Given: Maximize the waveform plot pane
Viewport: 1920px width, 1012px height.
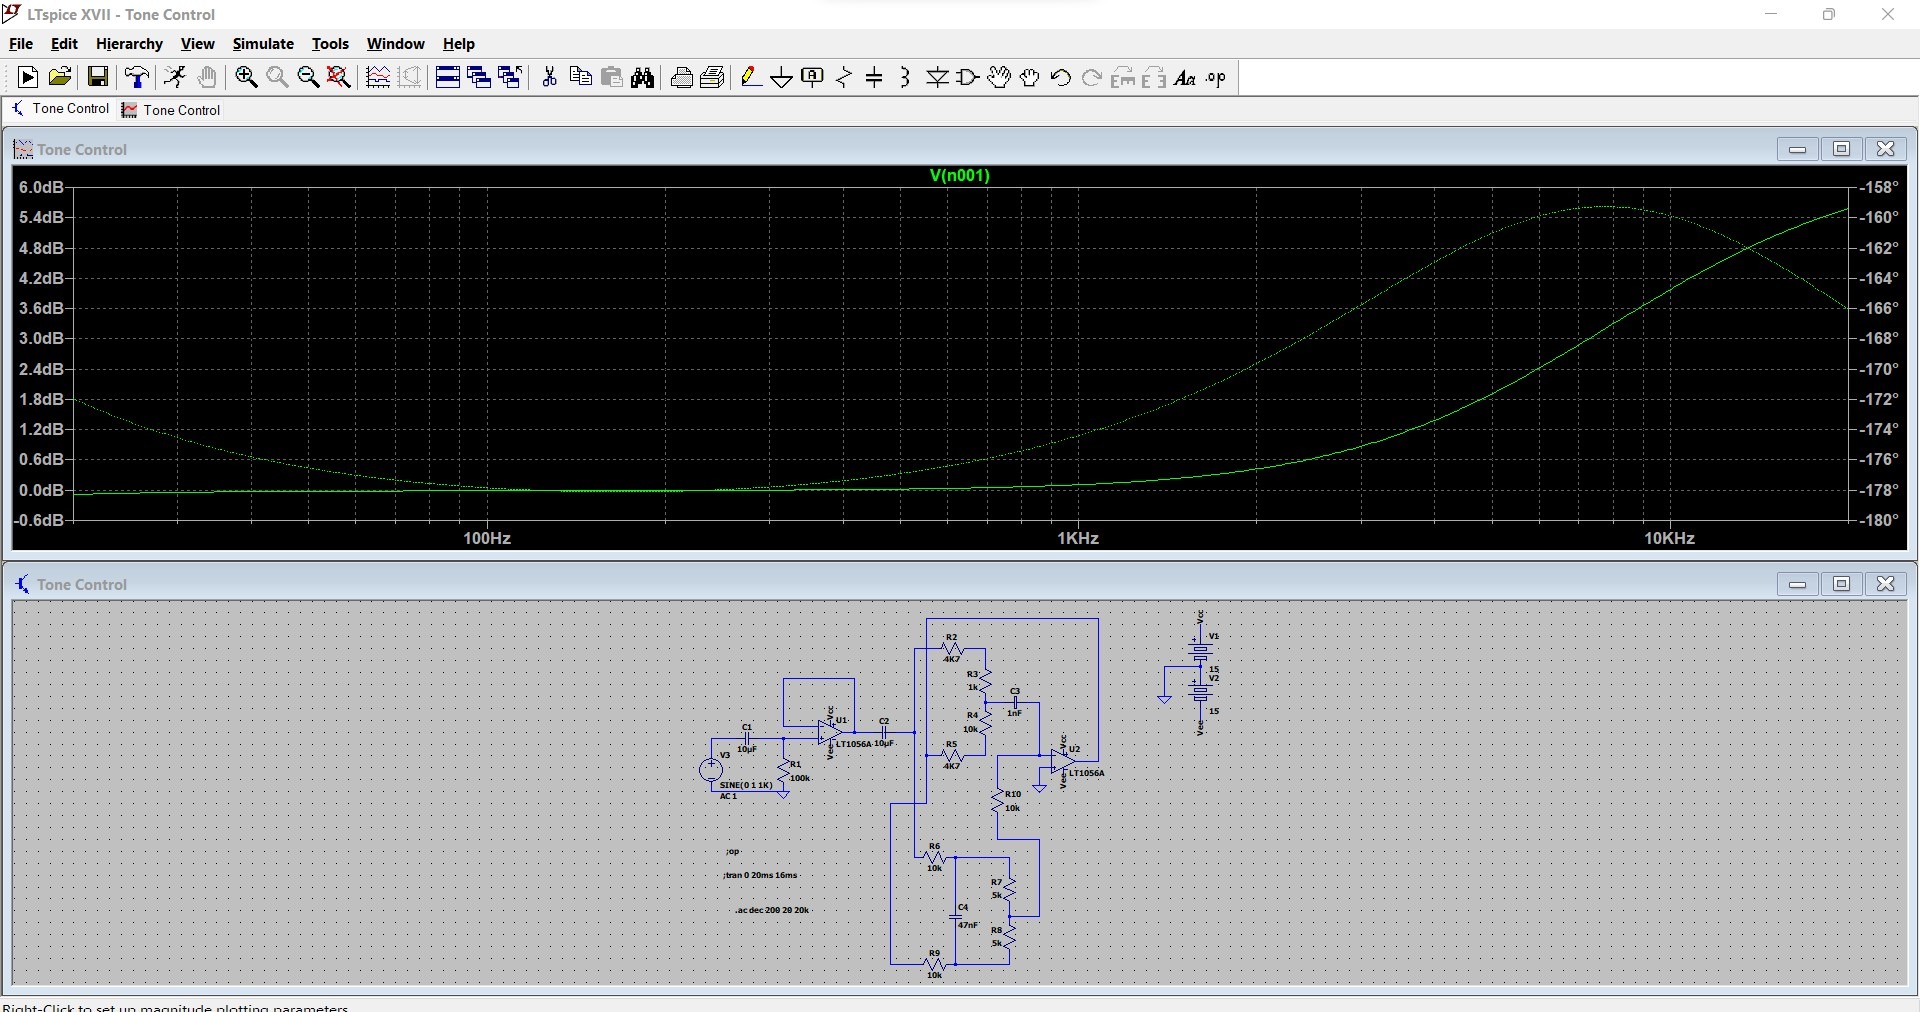Looking at the screenshot, I should pos(1841,149).
